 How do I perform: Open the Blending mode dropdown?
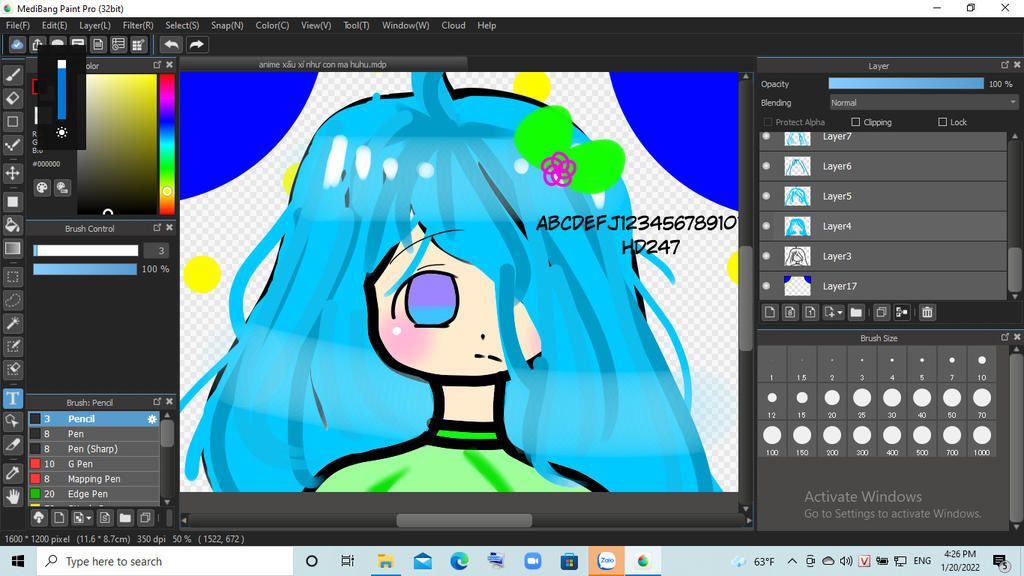click(x=923, y=103)
